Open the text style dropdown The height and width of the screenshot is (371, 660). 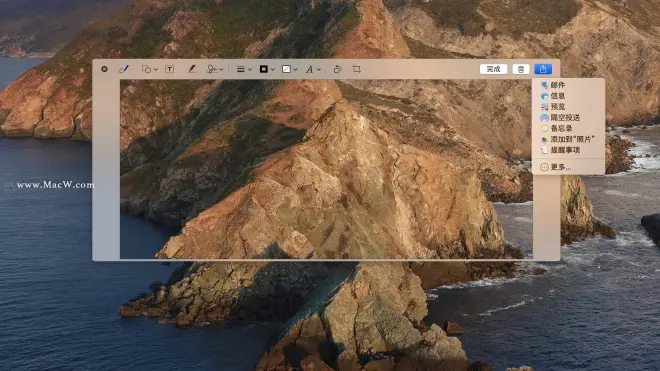pos(313,69)
